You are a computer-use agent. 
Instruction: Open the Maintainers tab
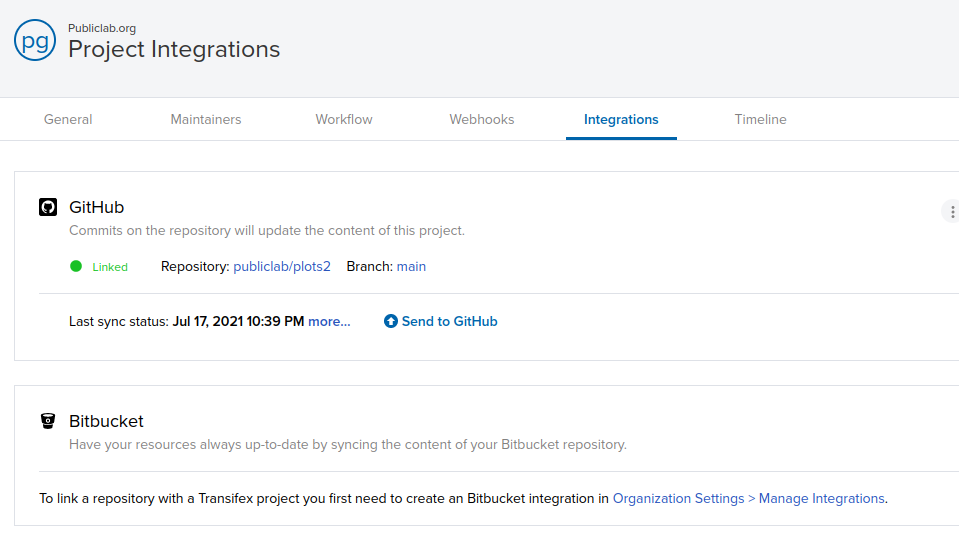[206, 119]
